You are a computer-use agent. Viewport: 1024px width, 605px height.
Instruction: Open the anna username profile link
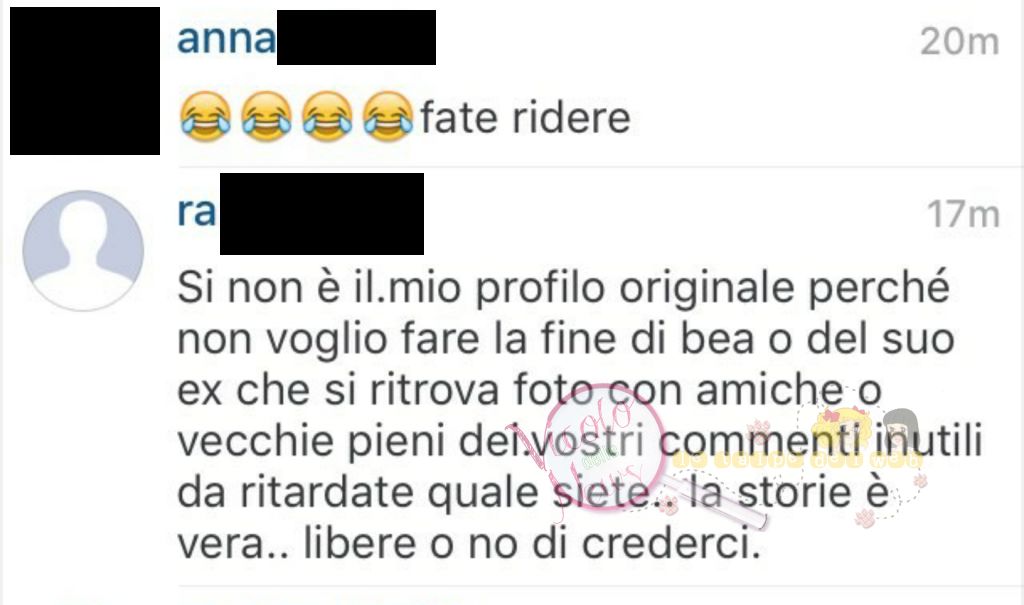pyautogui.click(x=227, y=39)
